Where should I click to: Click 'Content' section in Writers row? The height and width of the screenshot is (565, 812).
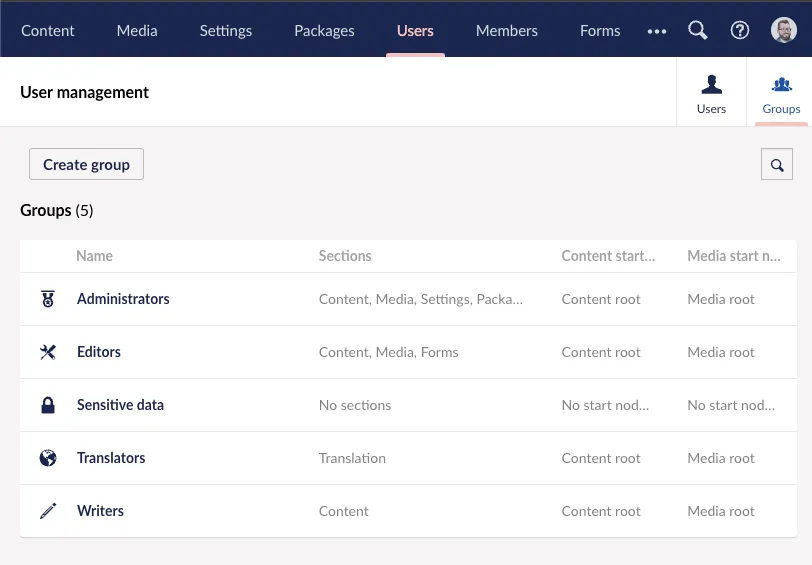[343, 511]
